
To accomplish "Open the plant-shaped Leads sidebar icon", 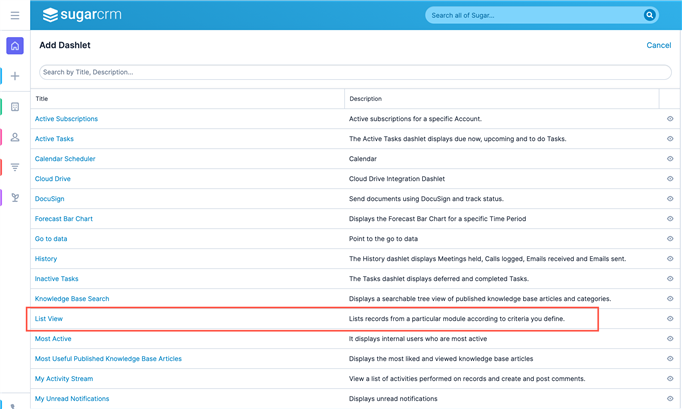I will pyautogui.click(x=15, y=198).
